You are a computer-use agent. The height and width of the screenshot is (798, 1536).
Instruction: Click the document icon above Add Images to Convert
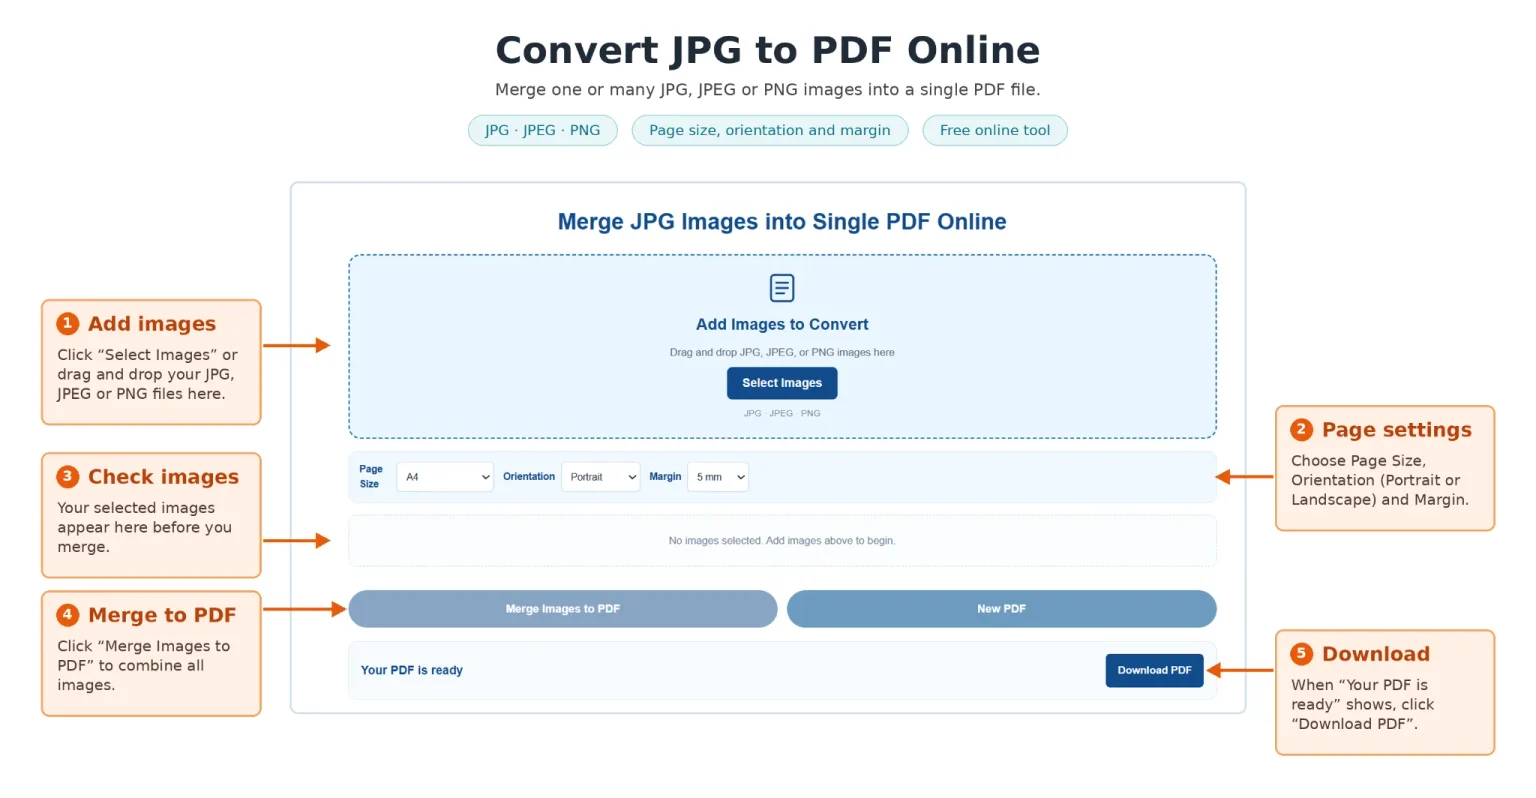tap(782, 288)
